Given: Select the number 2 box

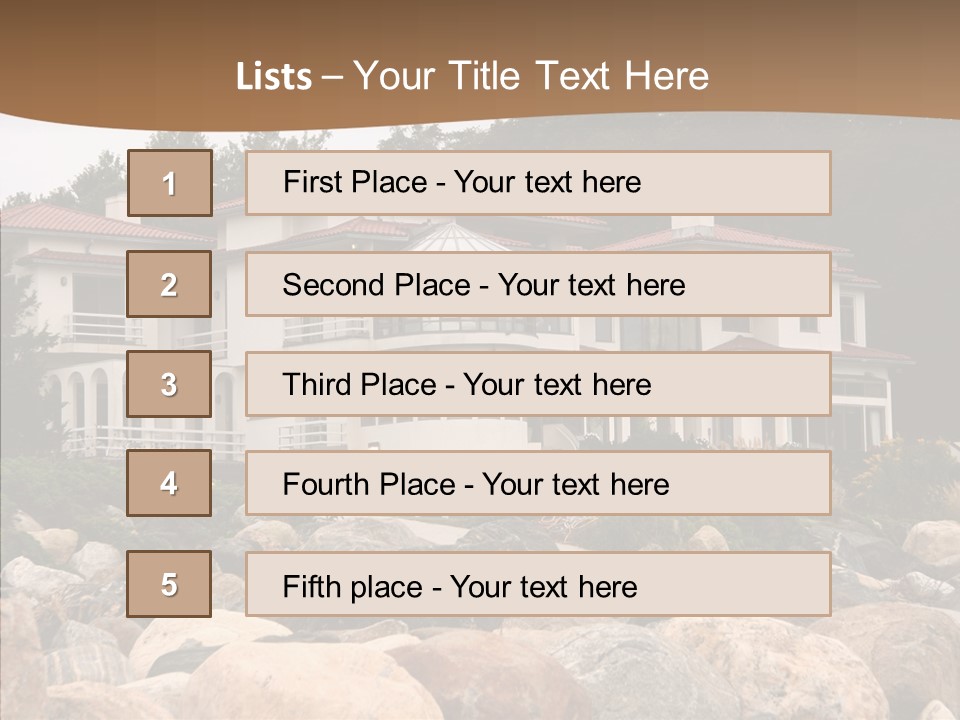Looking at the screenshot, I should pyautogui.click(x=169, y=284).
